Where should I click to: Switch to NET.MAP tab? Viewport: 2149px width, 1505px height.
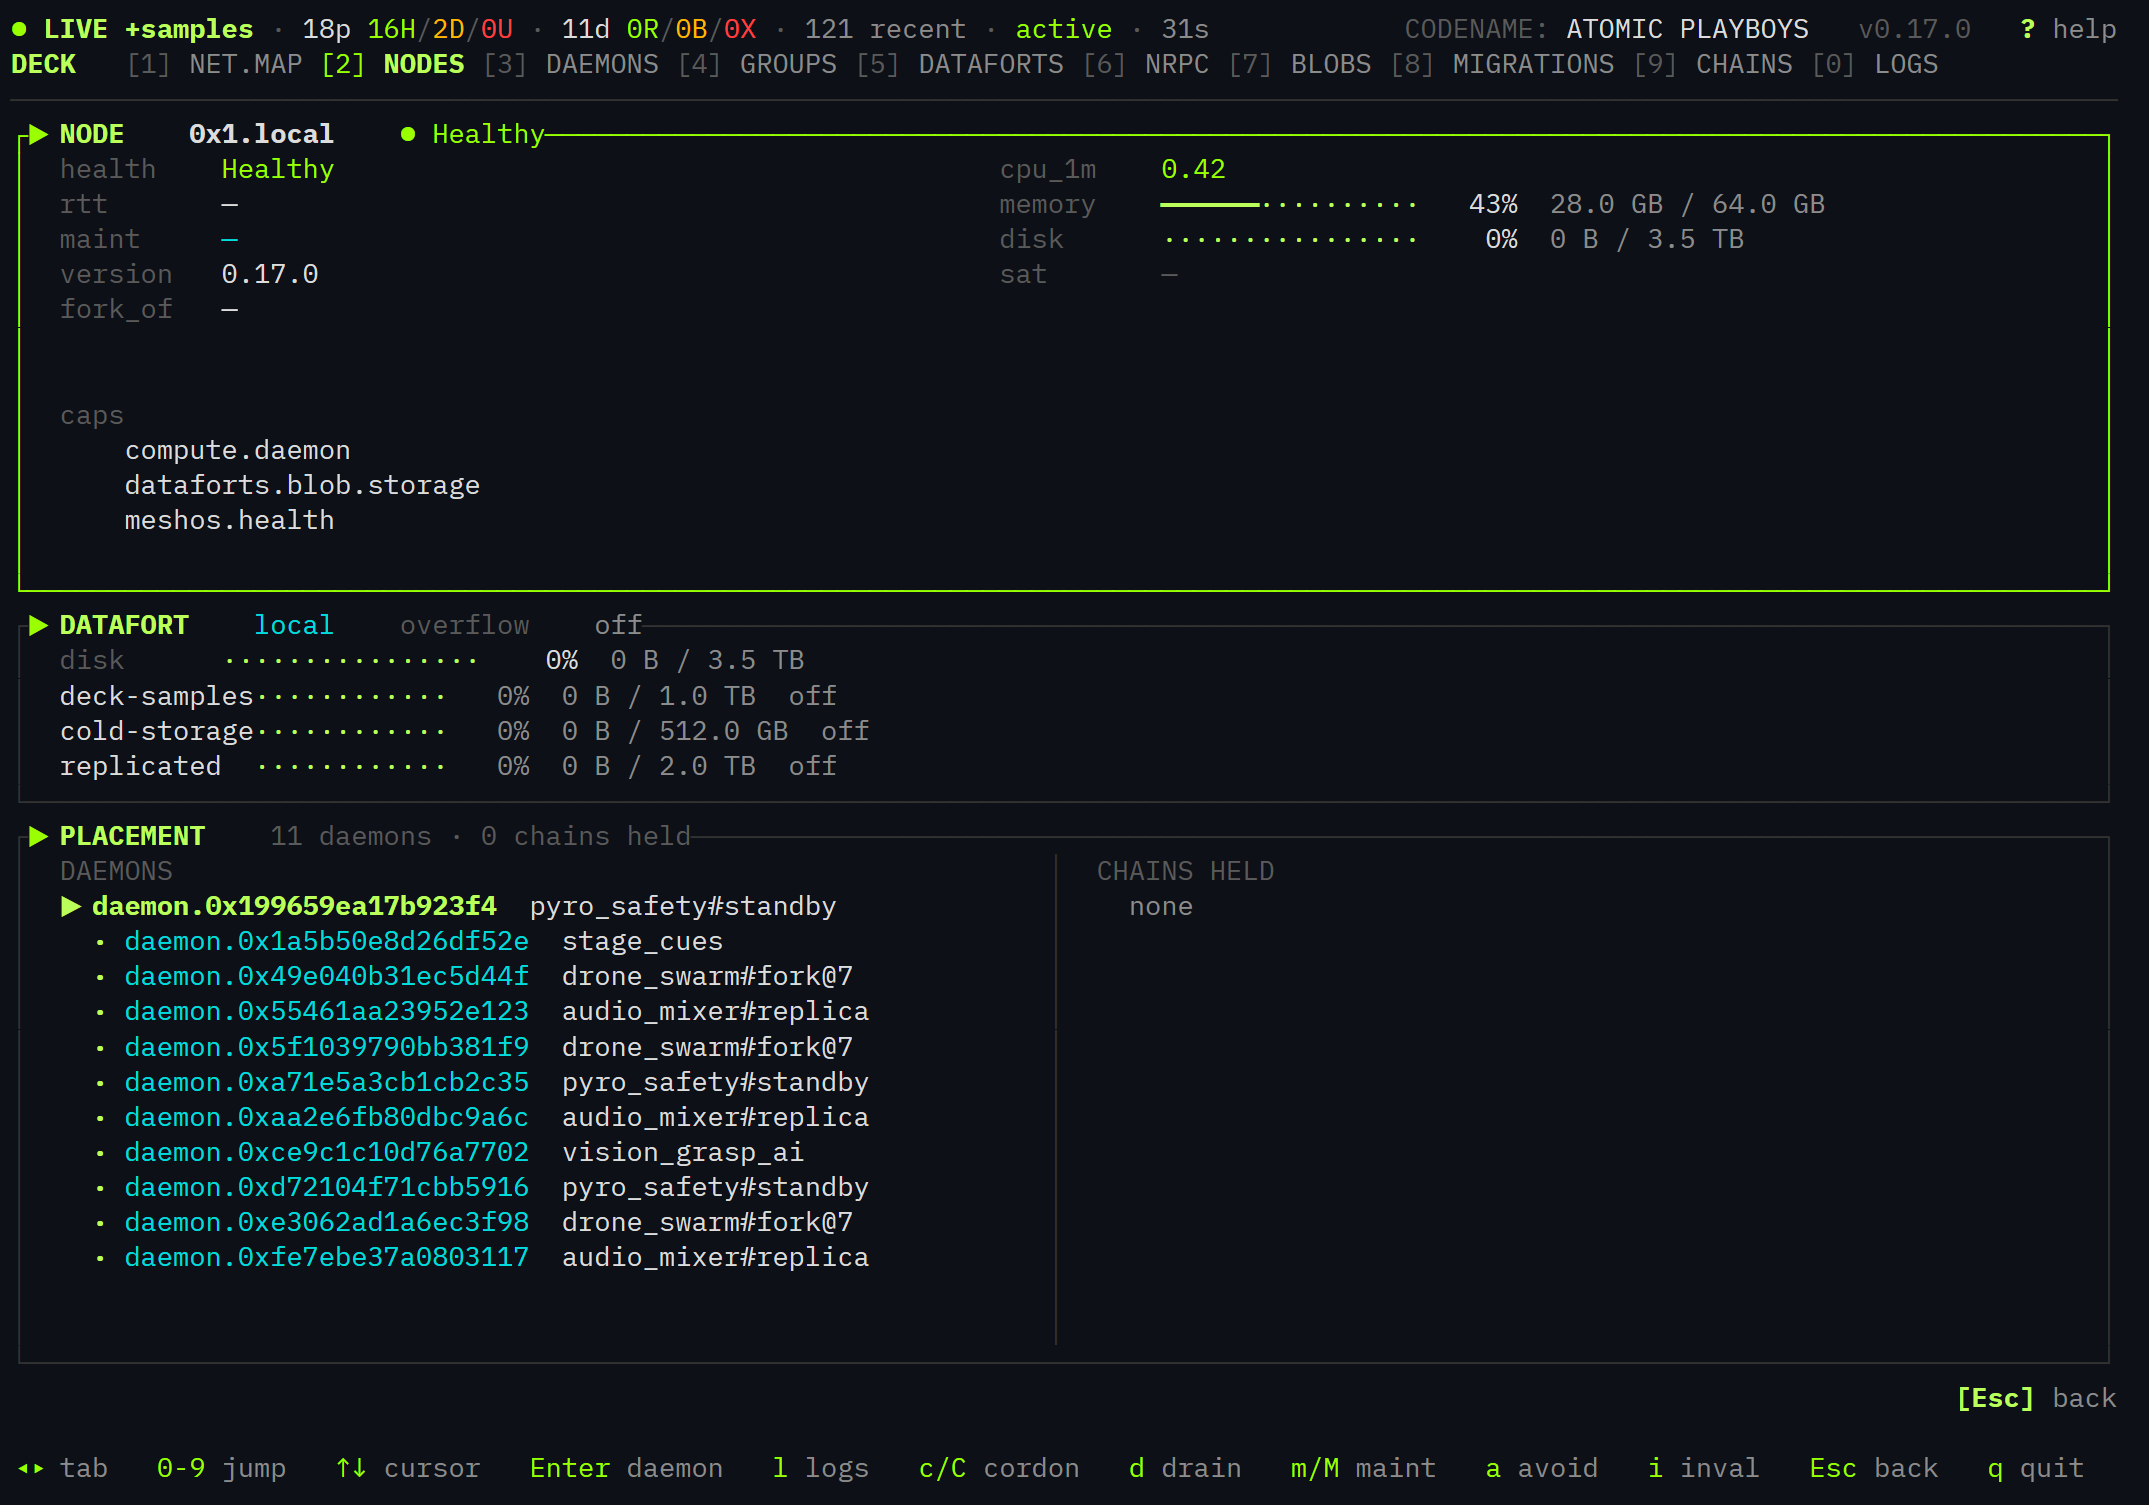coord(215,64)
